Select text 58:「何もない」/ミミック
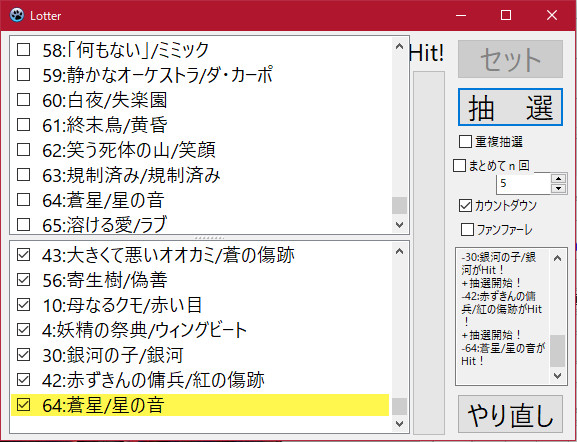 tap(125, 50)
